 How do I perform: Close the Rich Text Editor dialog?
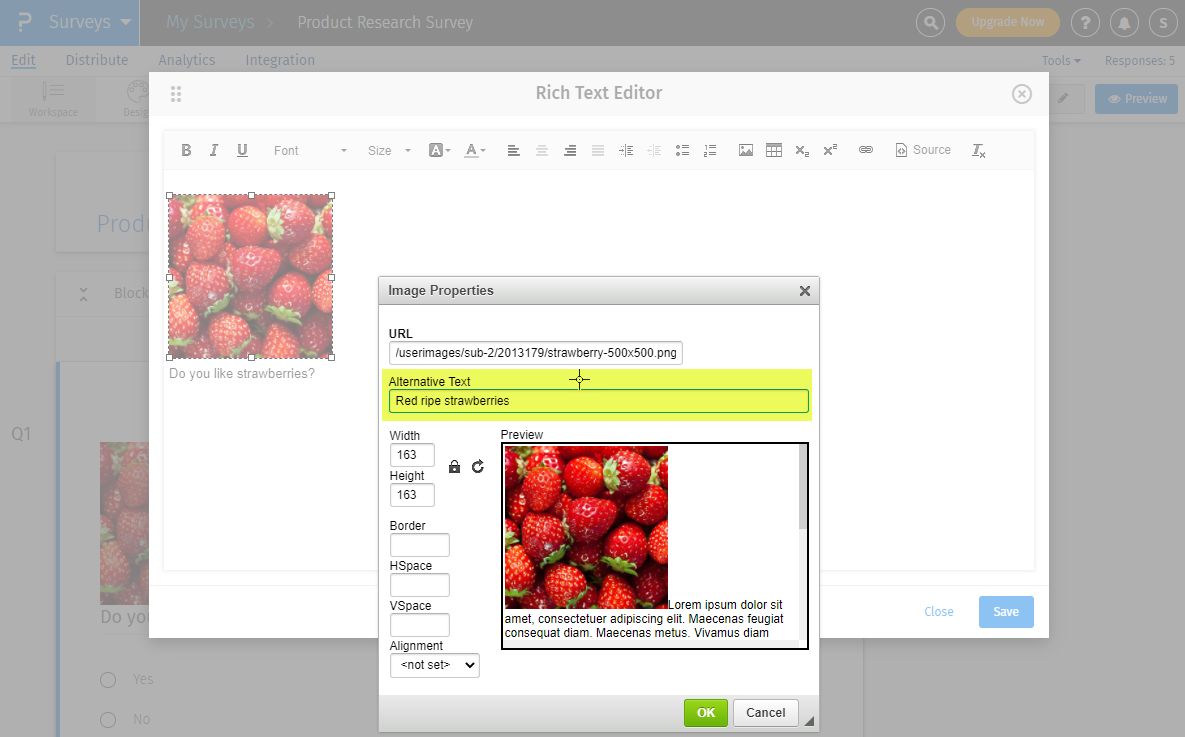(x=1022, y=94)
